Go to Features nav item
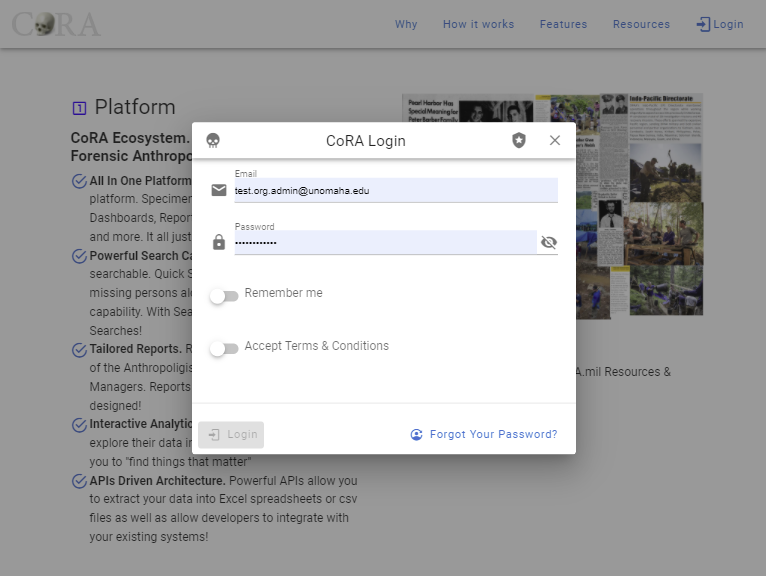Image resolution: width=766 pixels, height=576 pixels. coord(563,24)
